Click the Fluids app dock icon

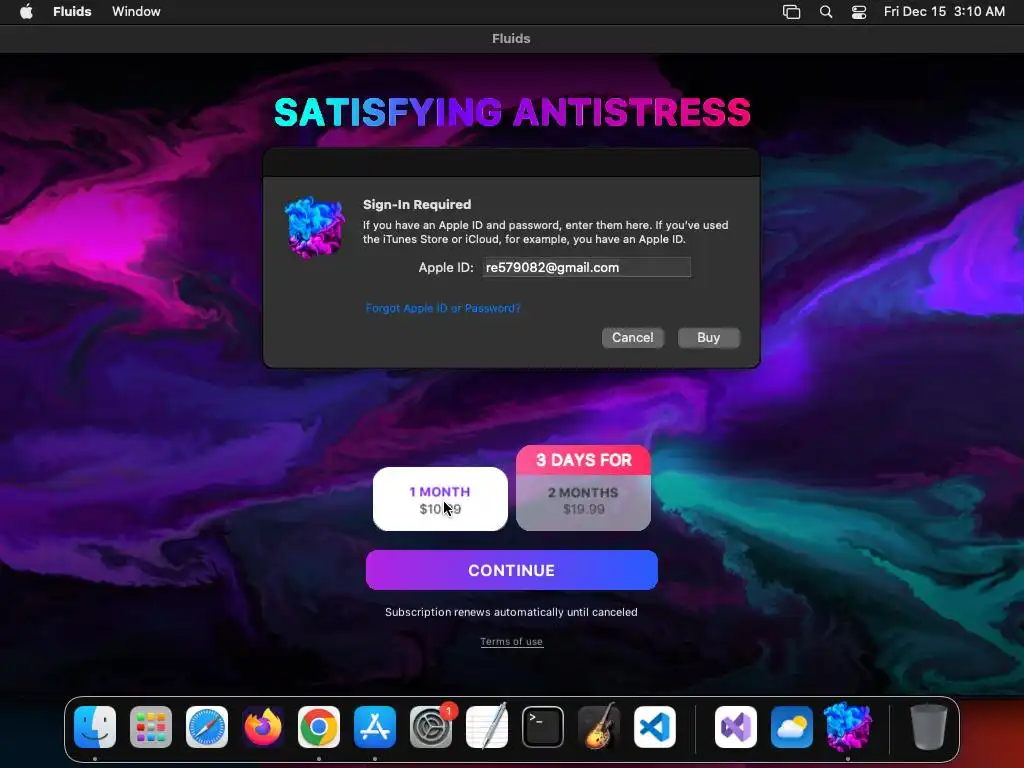pos(848,727)
